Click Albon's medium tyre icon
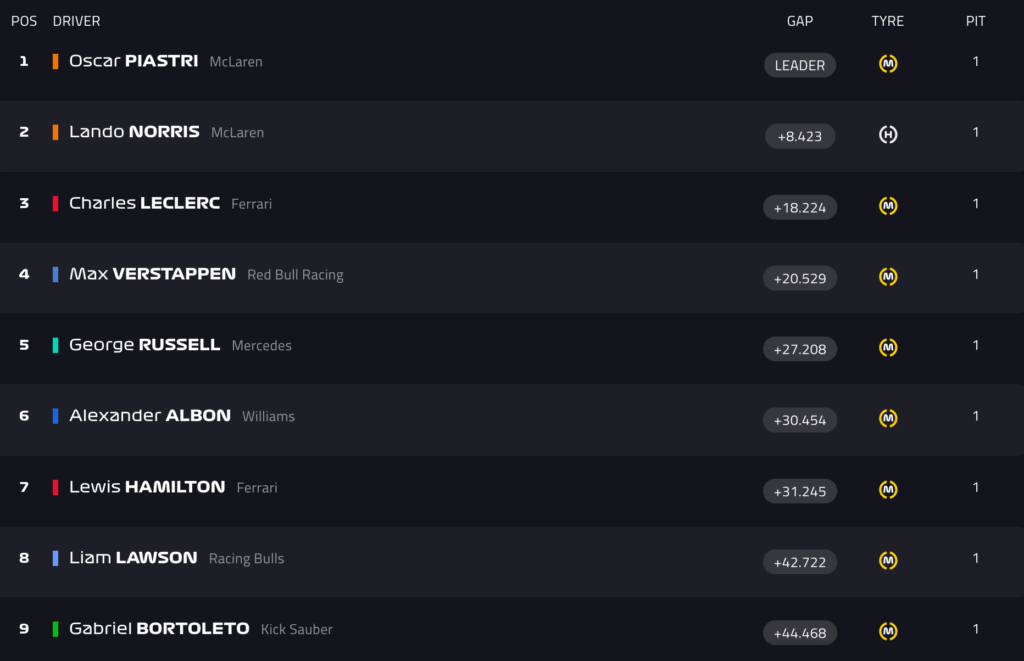Screen dimensions: 1024x661 coord(888,419)
